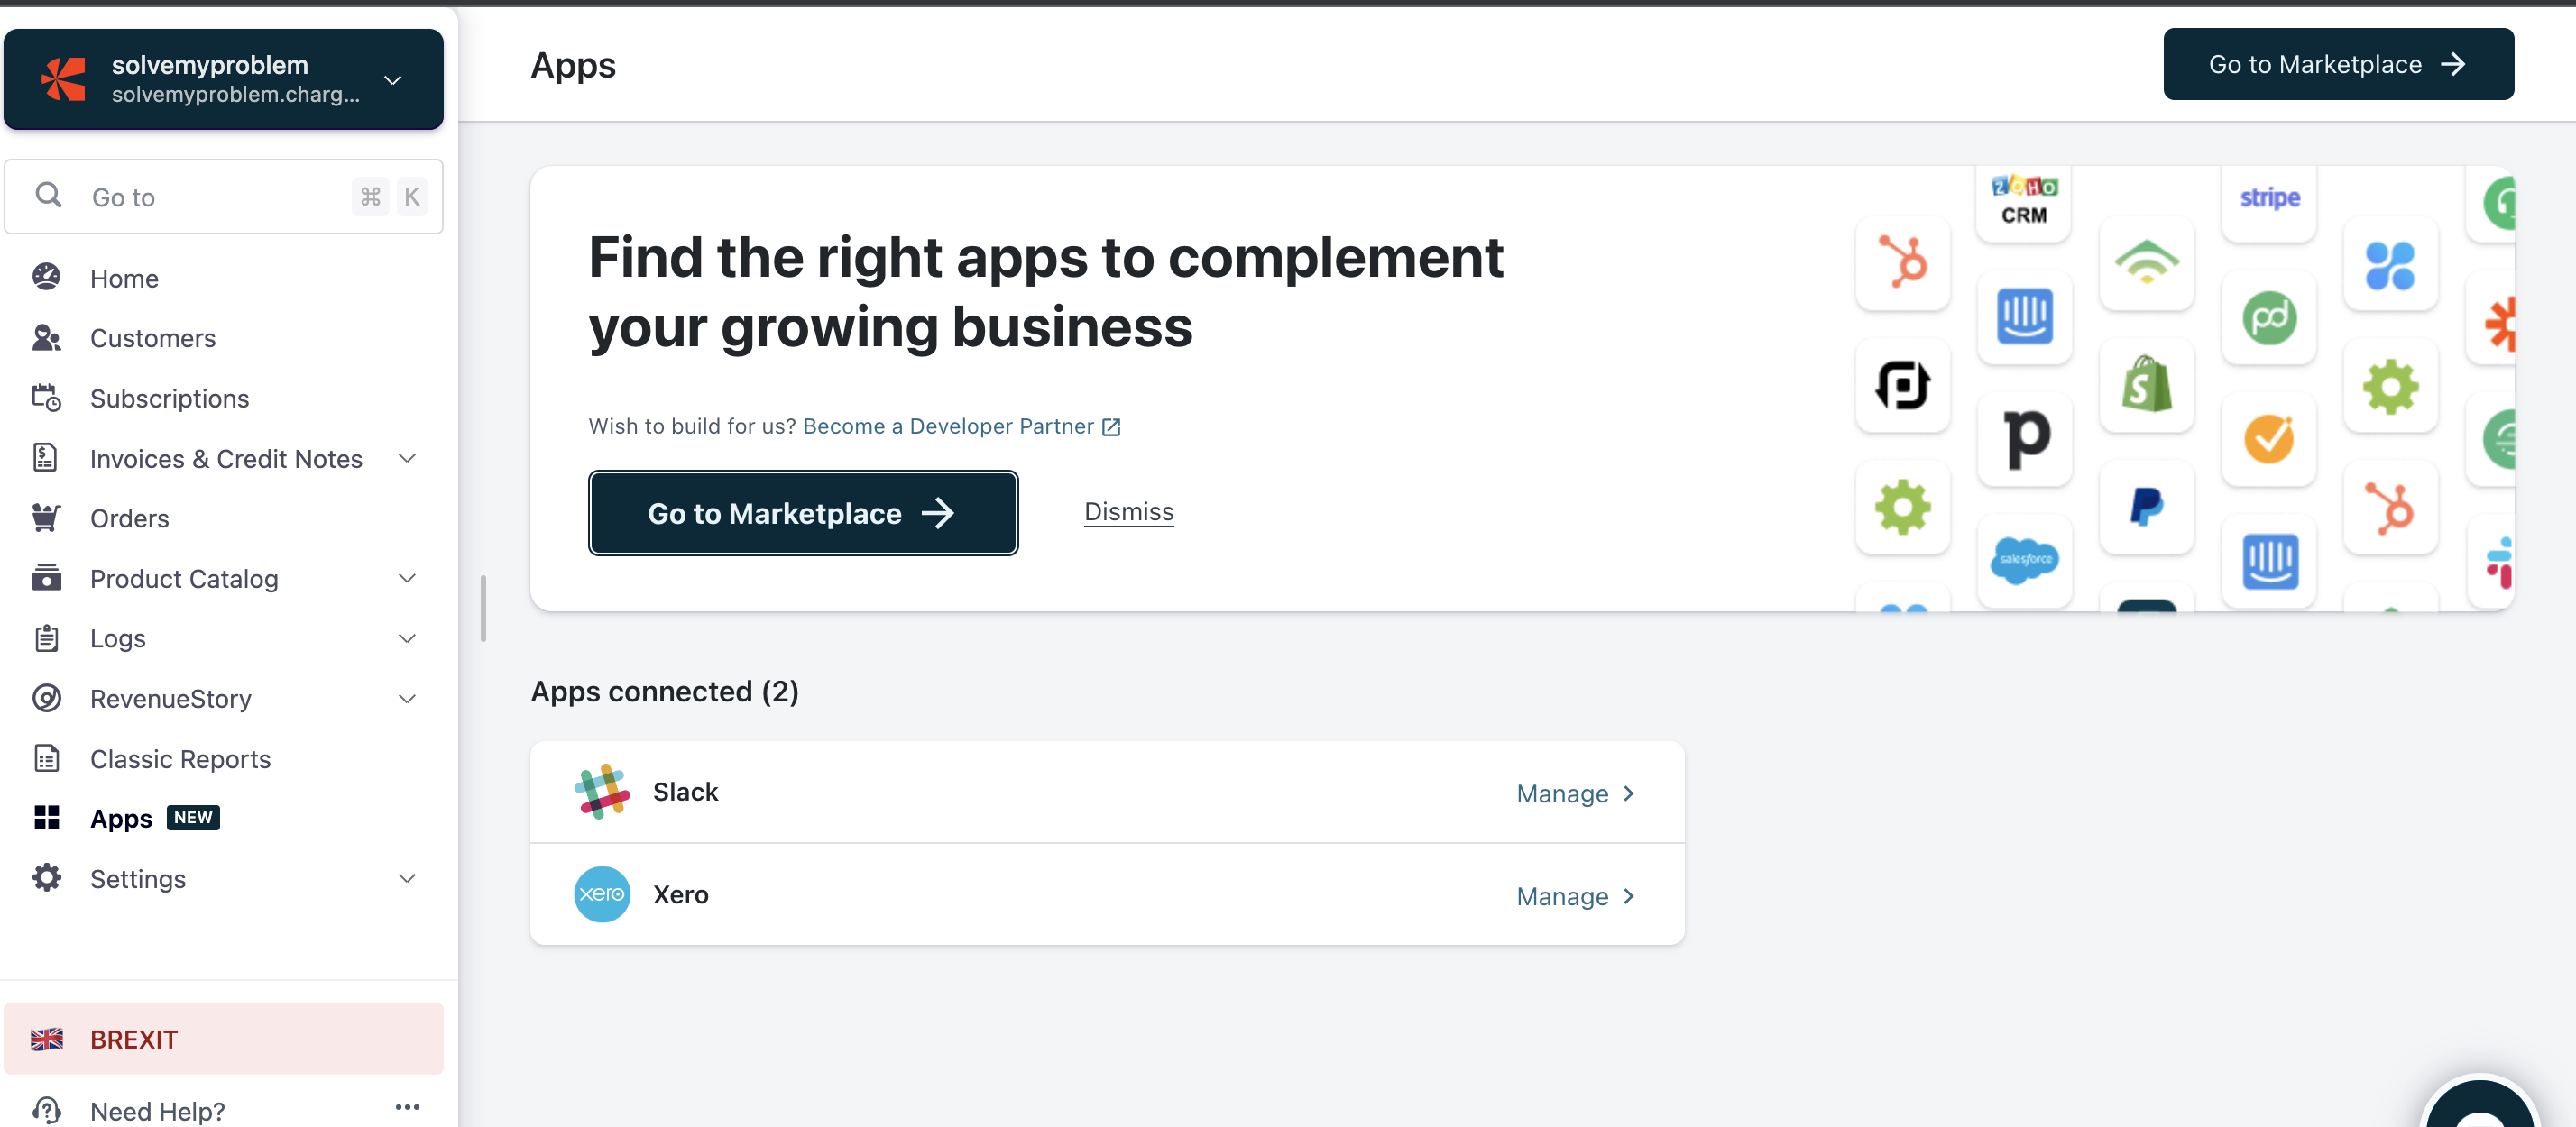Screen dimensions: 2576x1127
Task: Dismiss the marketplace banner
Action: click(x=1128, y=512)
